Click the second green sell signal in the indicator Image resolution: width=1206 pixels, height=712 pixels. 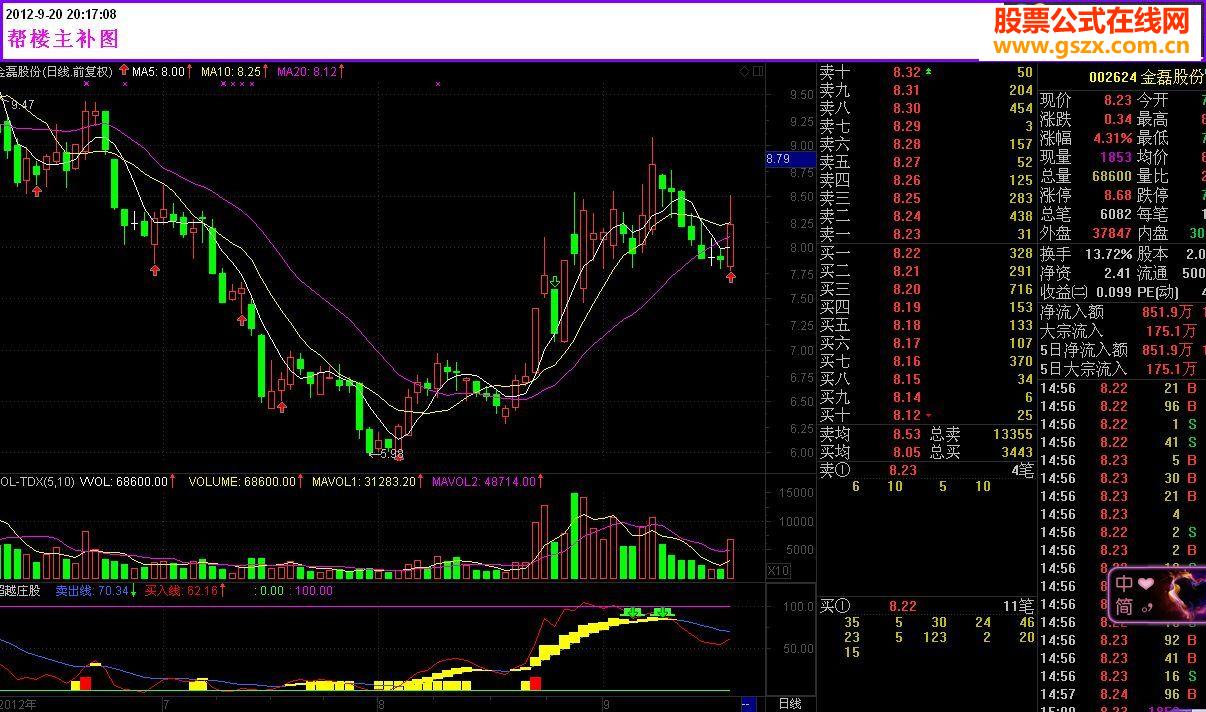coord(662,611)
